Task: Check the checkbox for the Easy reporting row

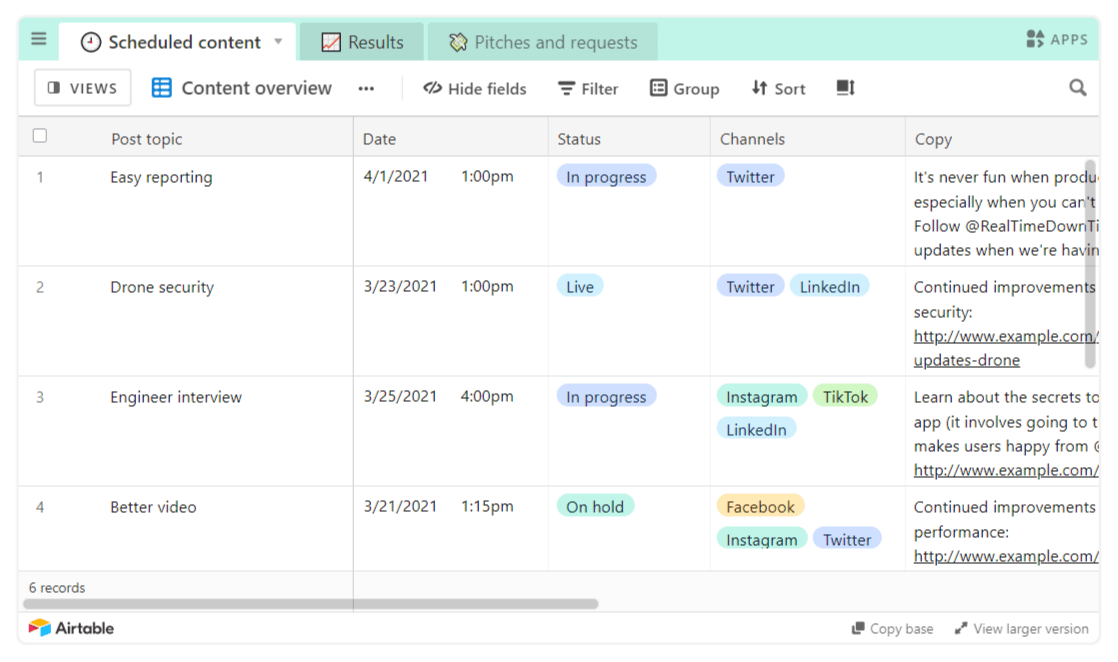Action: point(39,177)
